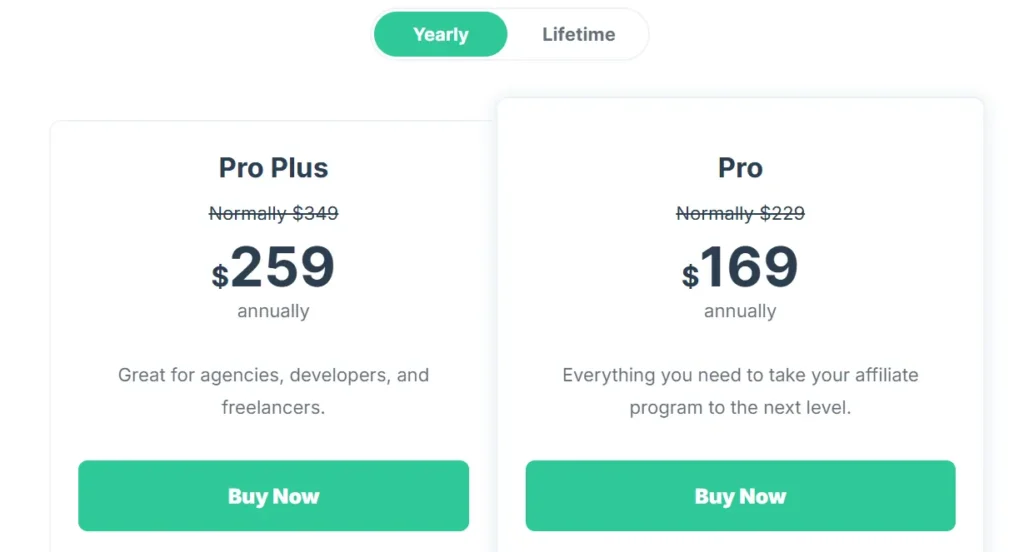1024x552 pixels.
Task: Click 'program to the next level.' text
Action: pyautogui.click(x=740, y=408)
